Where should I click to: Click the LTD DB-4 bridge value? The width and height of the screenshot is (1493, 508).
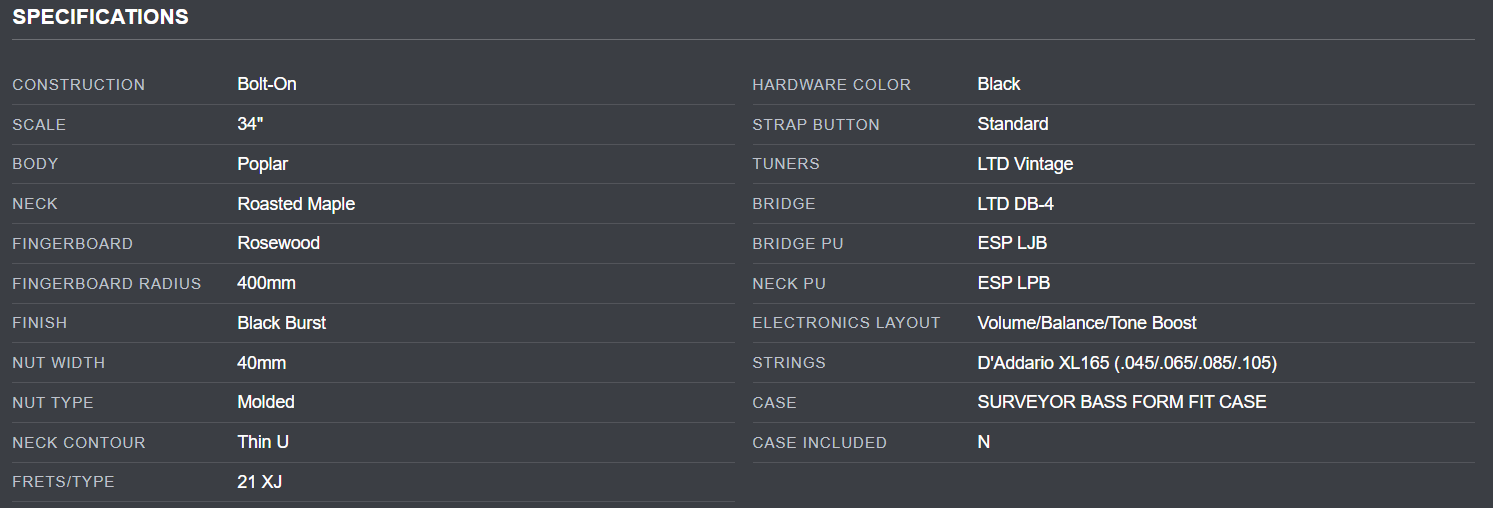1015,204
